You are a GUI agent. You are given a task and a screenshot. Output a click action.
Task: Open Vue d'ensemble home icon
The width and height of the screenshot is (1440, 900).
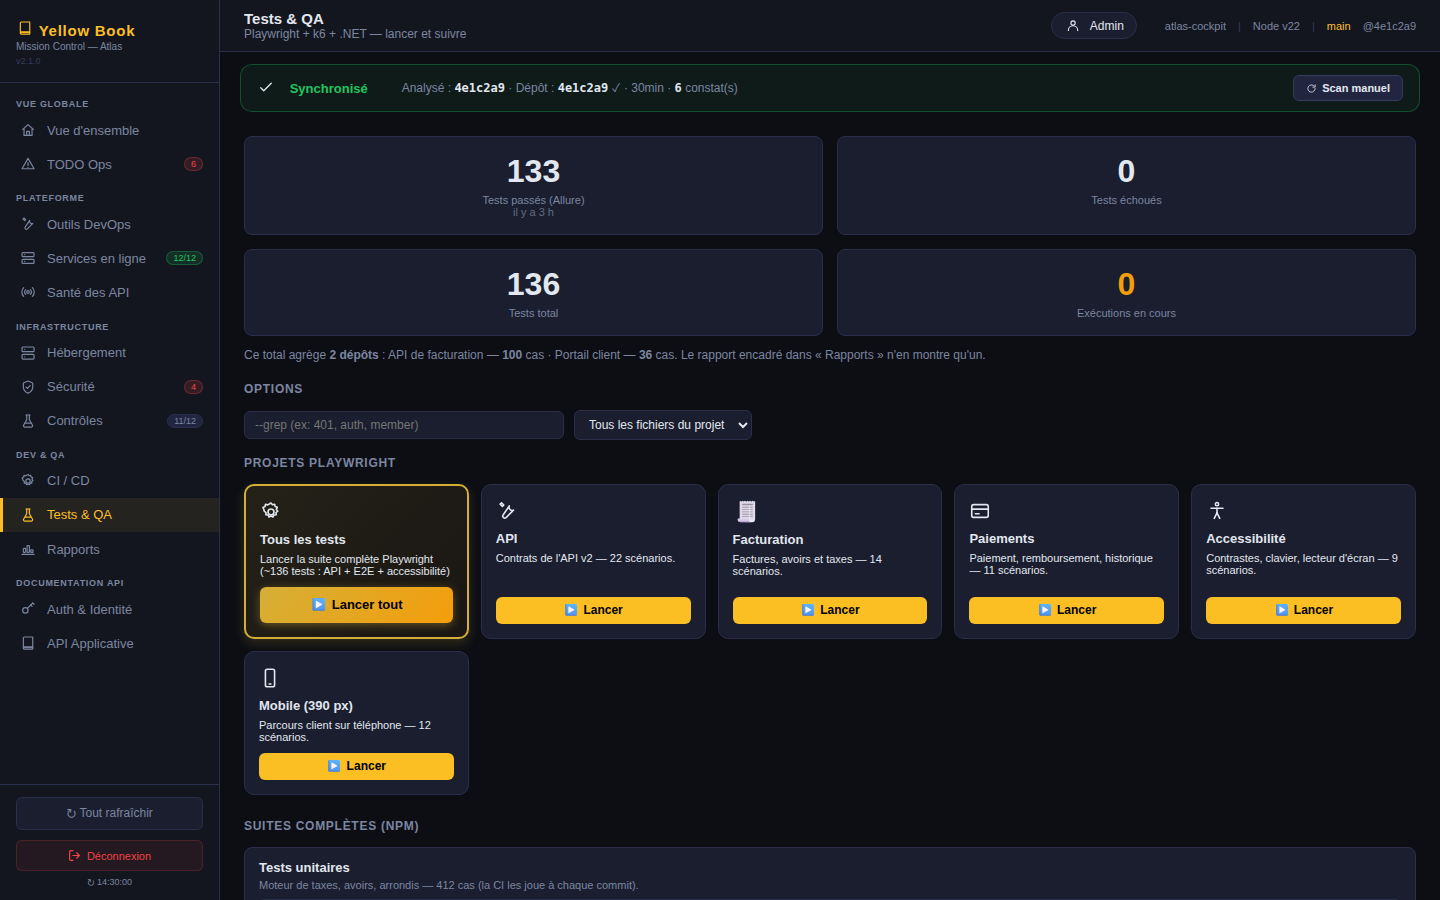coord(28,130)
